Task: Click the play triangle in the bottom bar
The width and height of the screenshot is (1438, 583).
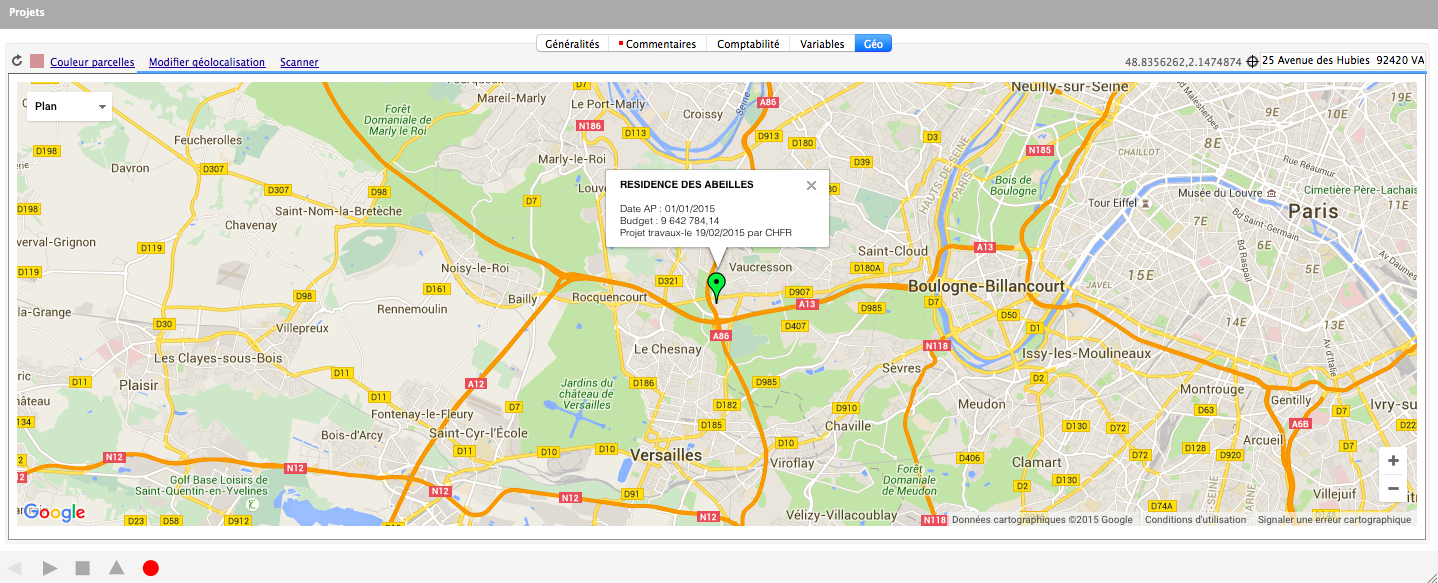Action: (x=50, y=568)
